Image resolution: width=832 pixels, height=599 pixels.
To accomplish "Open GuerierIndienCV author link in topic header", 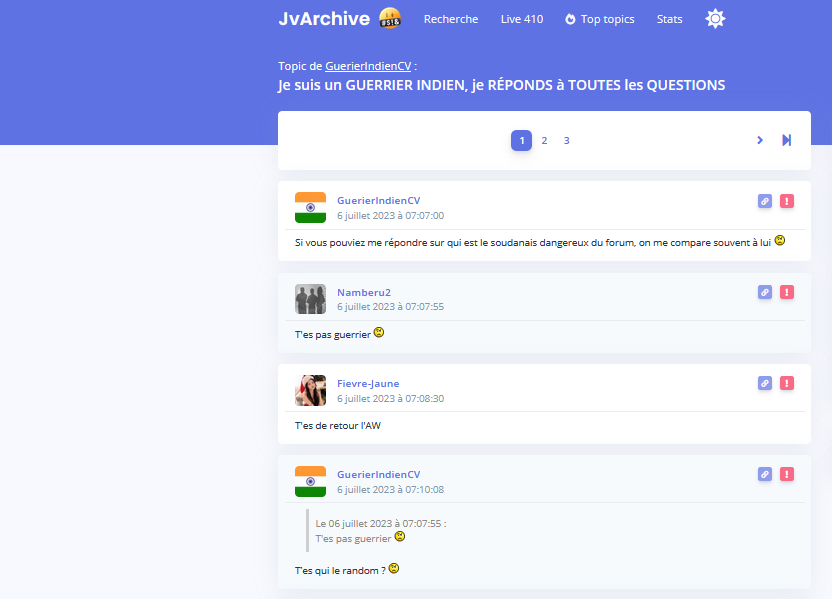I will (368, 66).
